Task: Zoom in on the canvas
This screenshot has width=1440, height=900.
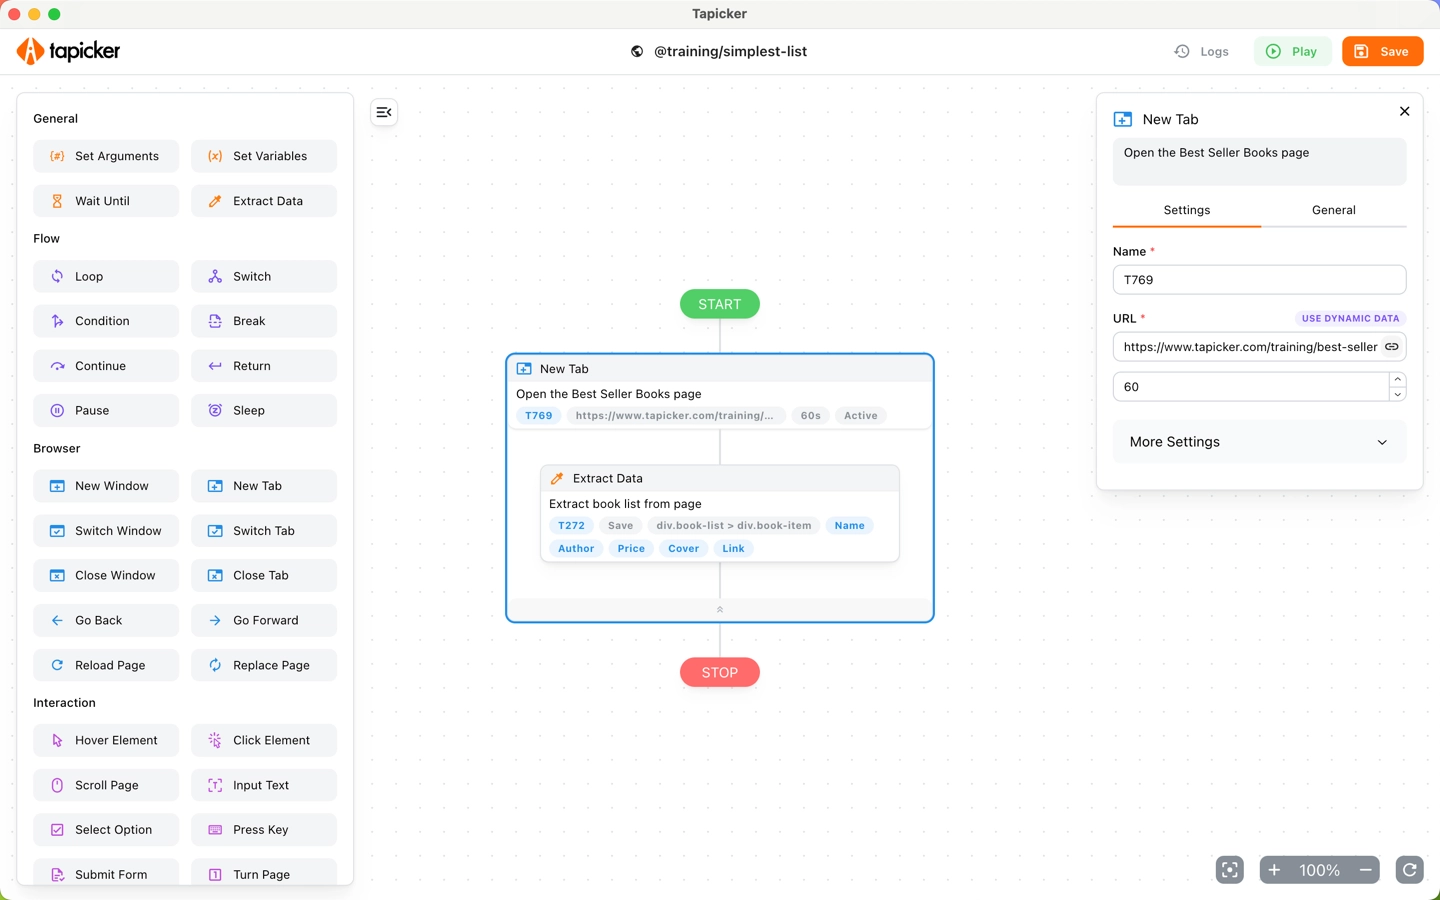Action: [1274, 870]
